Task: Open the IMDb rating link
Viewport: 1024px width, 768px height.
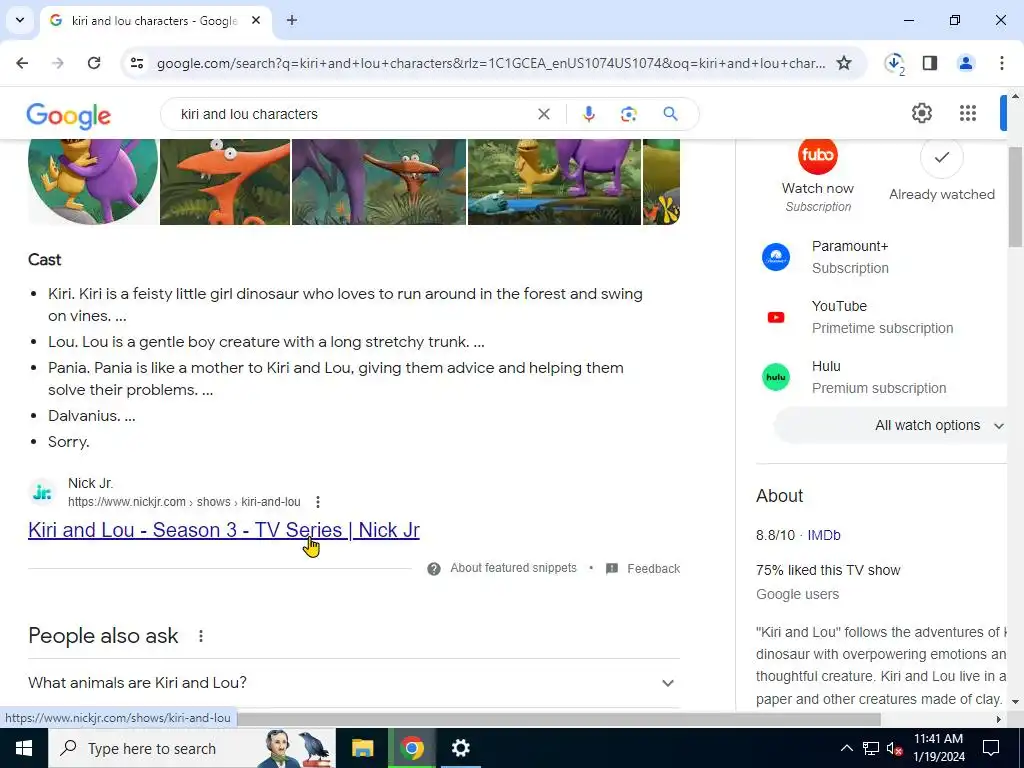Action: (x=824, y=536)
